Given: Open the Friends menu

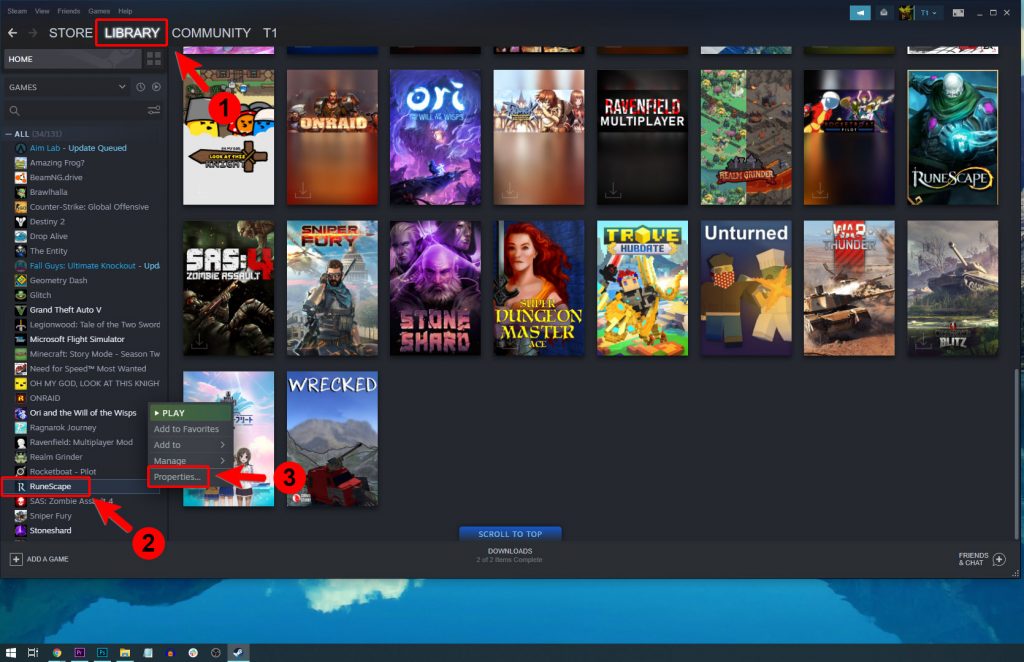Looking at the screenshot, I should 69,11.
